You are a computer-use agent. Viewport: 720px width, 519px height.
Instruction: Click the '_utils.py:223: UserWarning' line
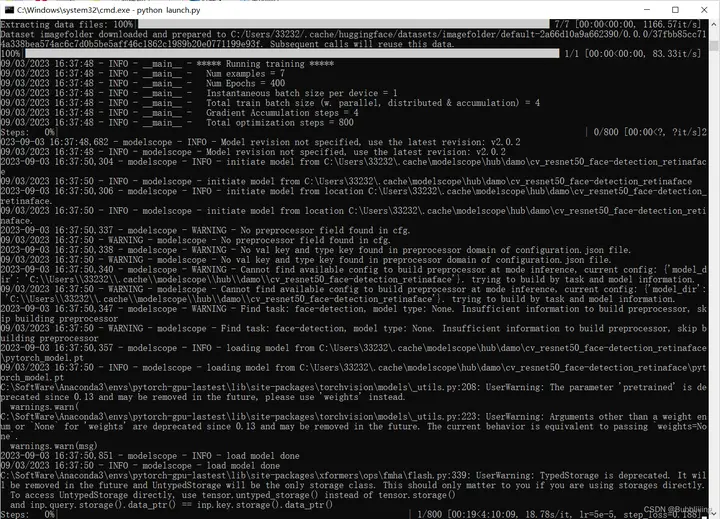click(x=353, y=426)
